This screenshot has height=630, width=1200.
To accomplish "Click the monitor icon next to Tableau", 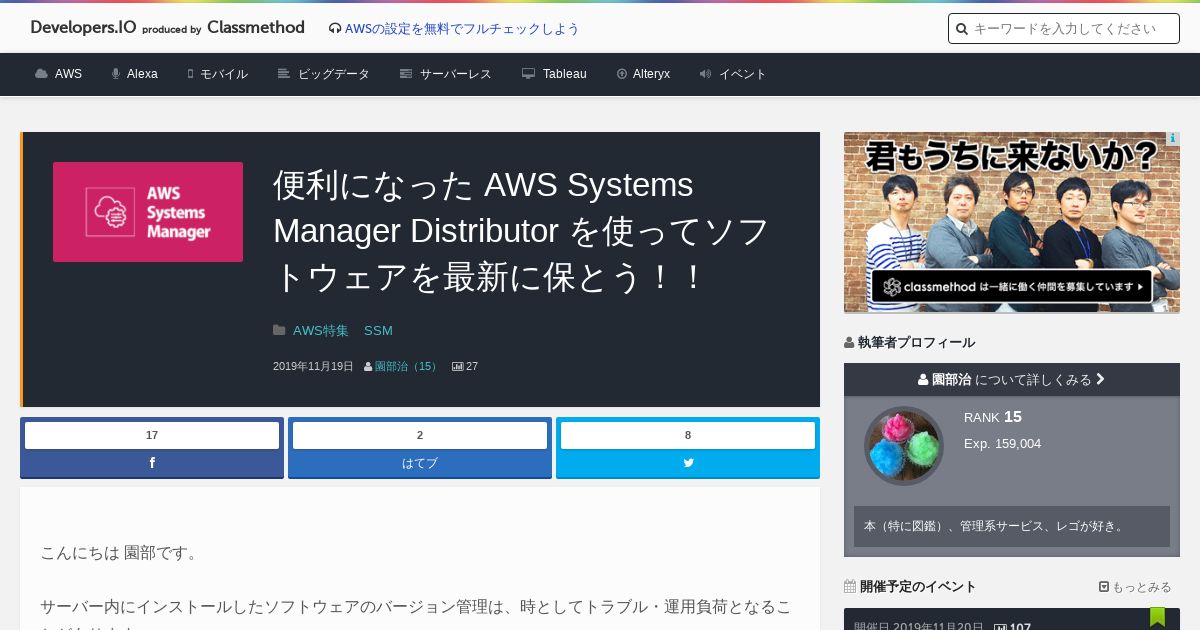I will pyautogui.click(x=529, y=74).
